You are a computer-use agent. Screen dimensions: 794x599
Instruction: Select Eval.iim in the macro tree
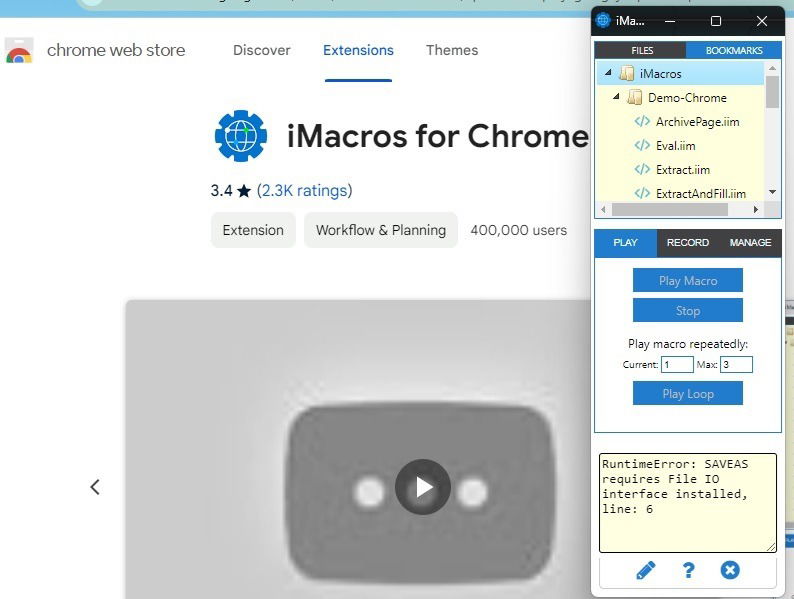(676, 145)
